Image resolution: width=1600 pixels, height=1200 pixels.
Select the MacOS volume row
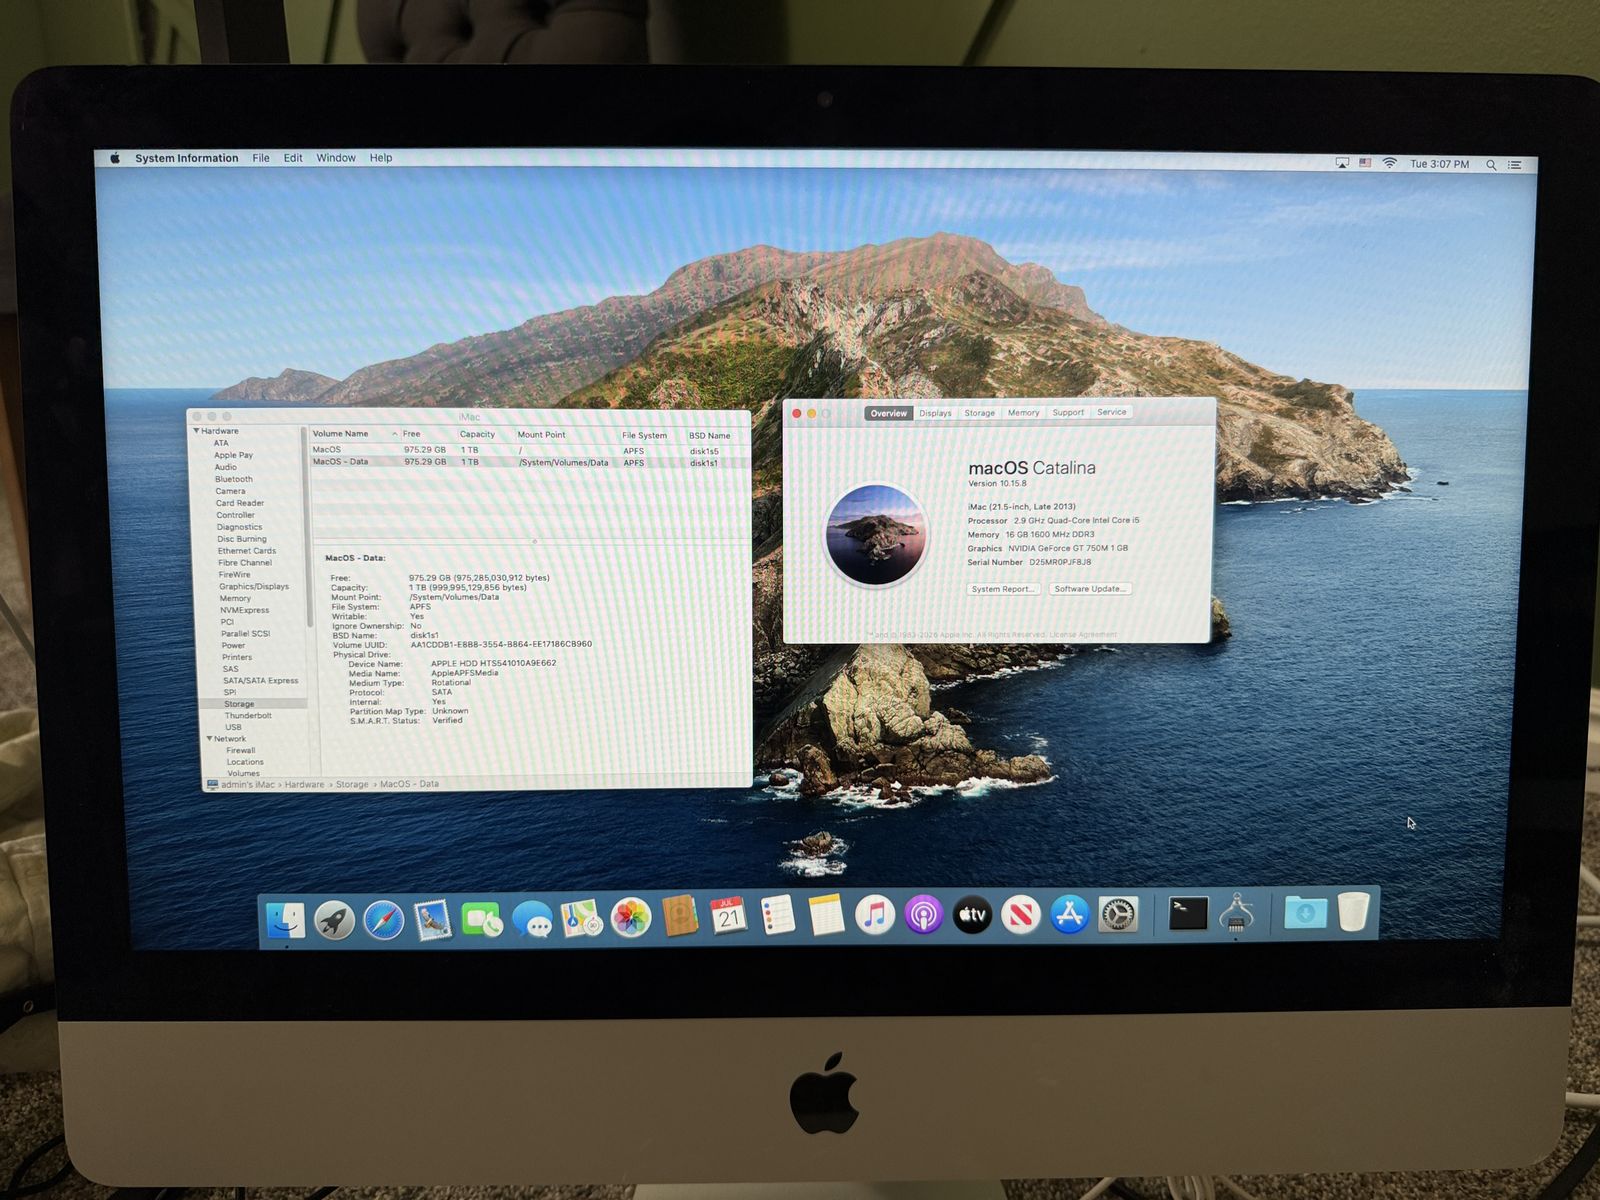tap(530, 450)
